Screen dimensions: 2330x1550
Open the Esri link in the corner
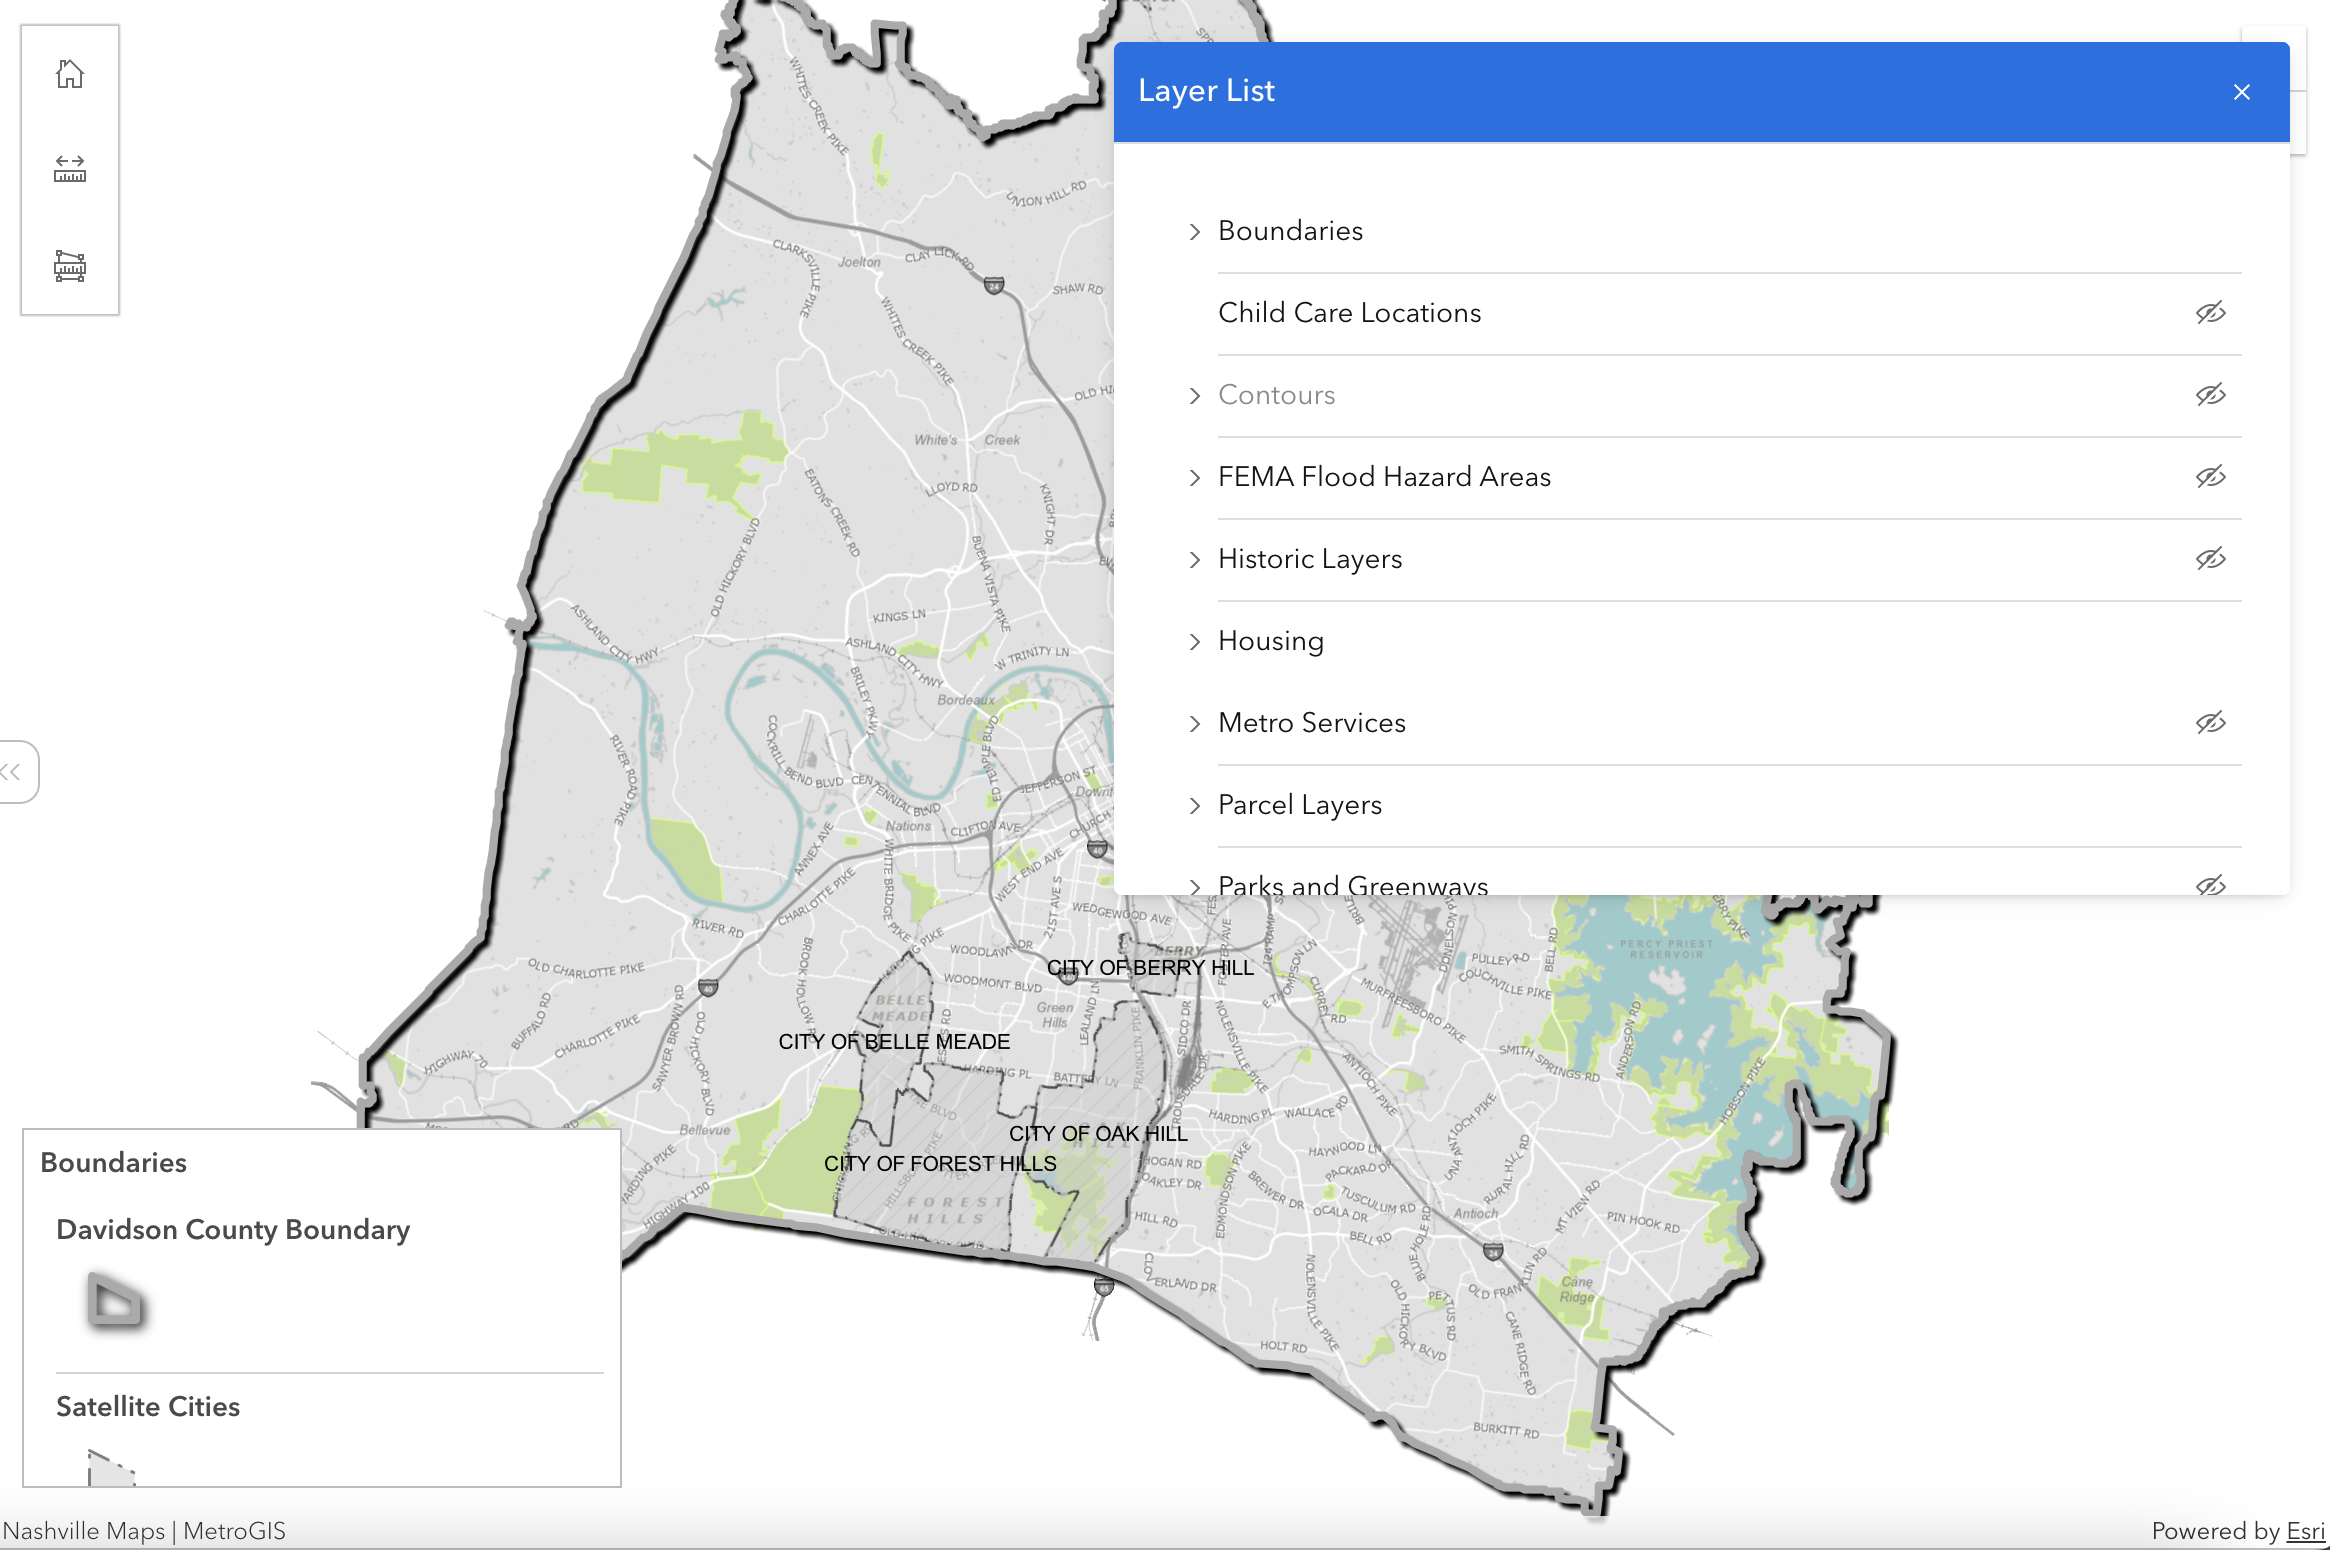click(x=2305, y=1531)
